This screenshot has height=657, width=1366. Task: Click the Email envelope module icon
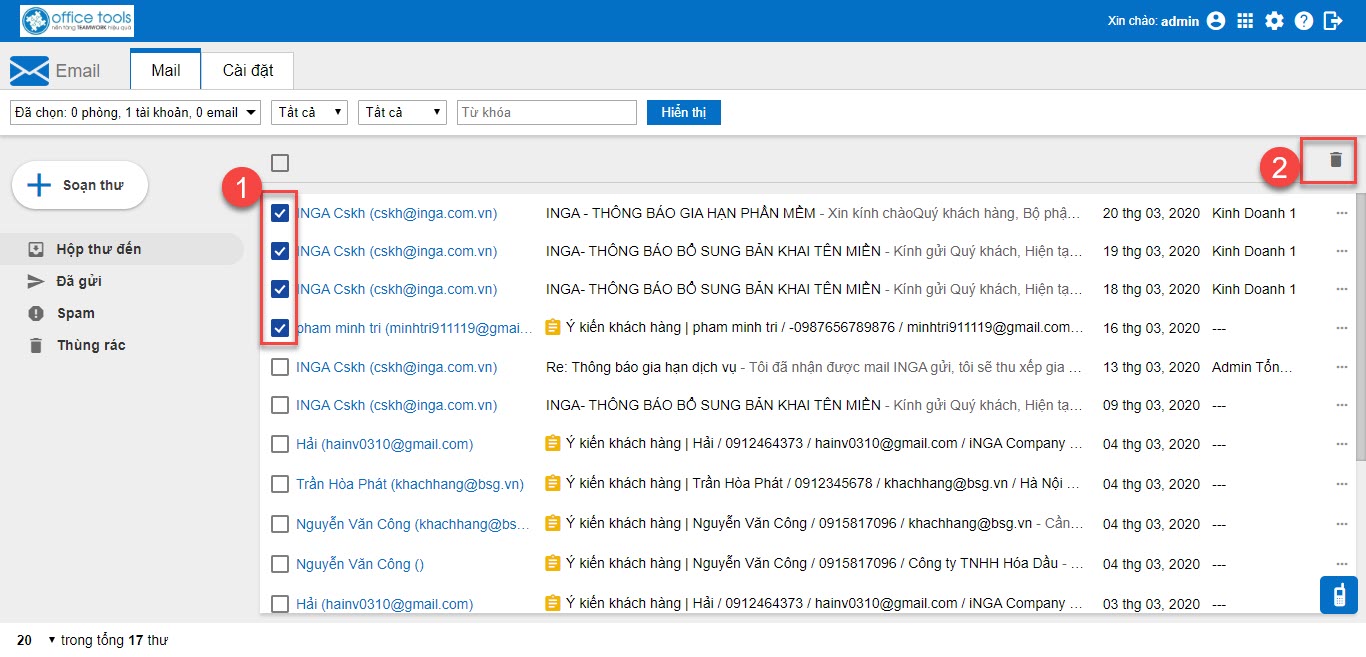pos(29,71)
